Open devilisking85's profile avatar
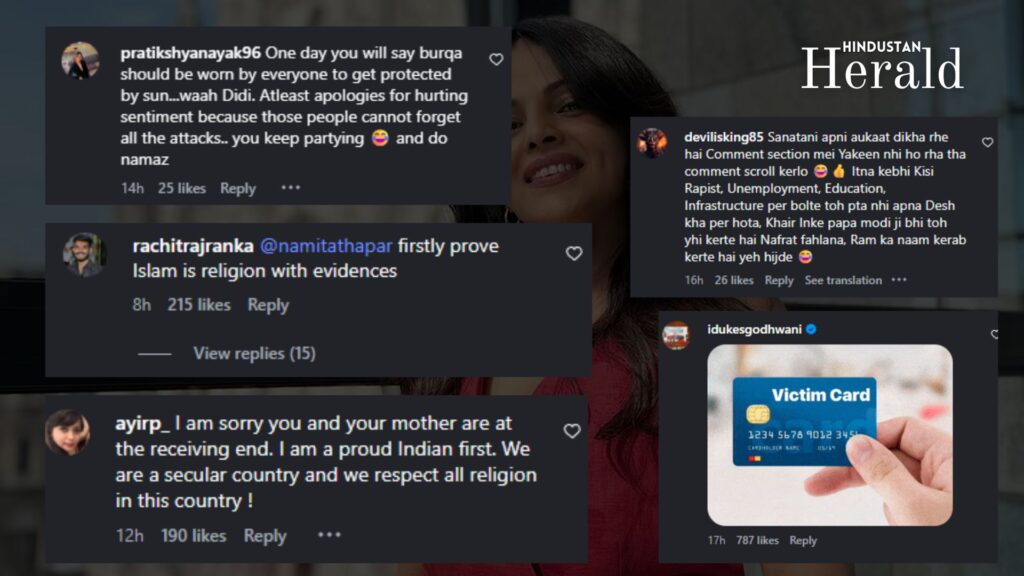The width and height of the screenshot is (1024, 576). pos(652,142)
